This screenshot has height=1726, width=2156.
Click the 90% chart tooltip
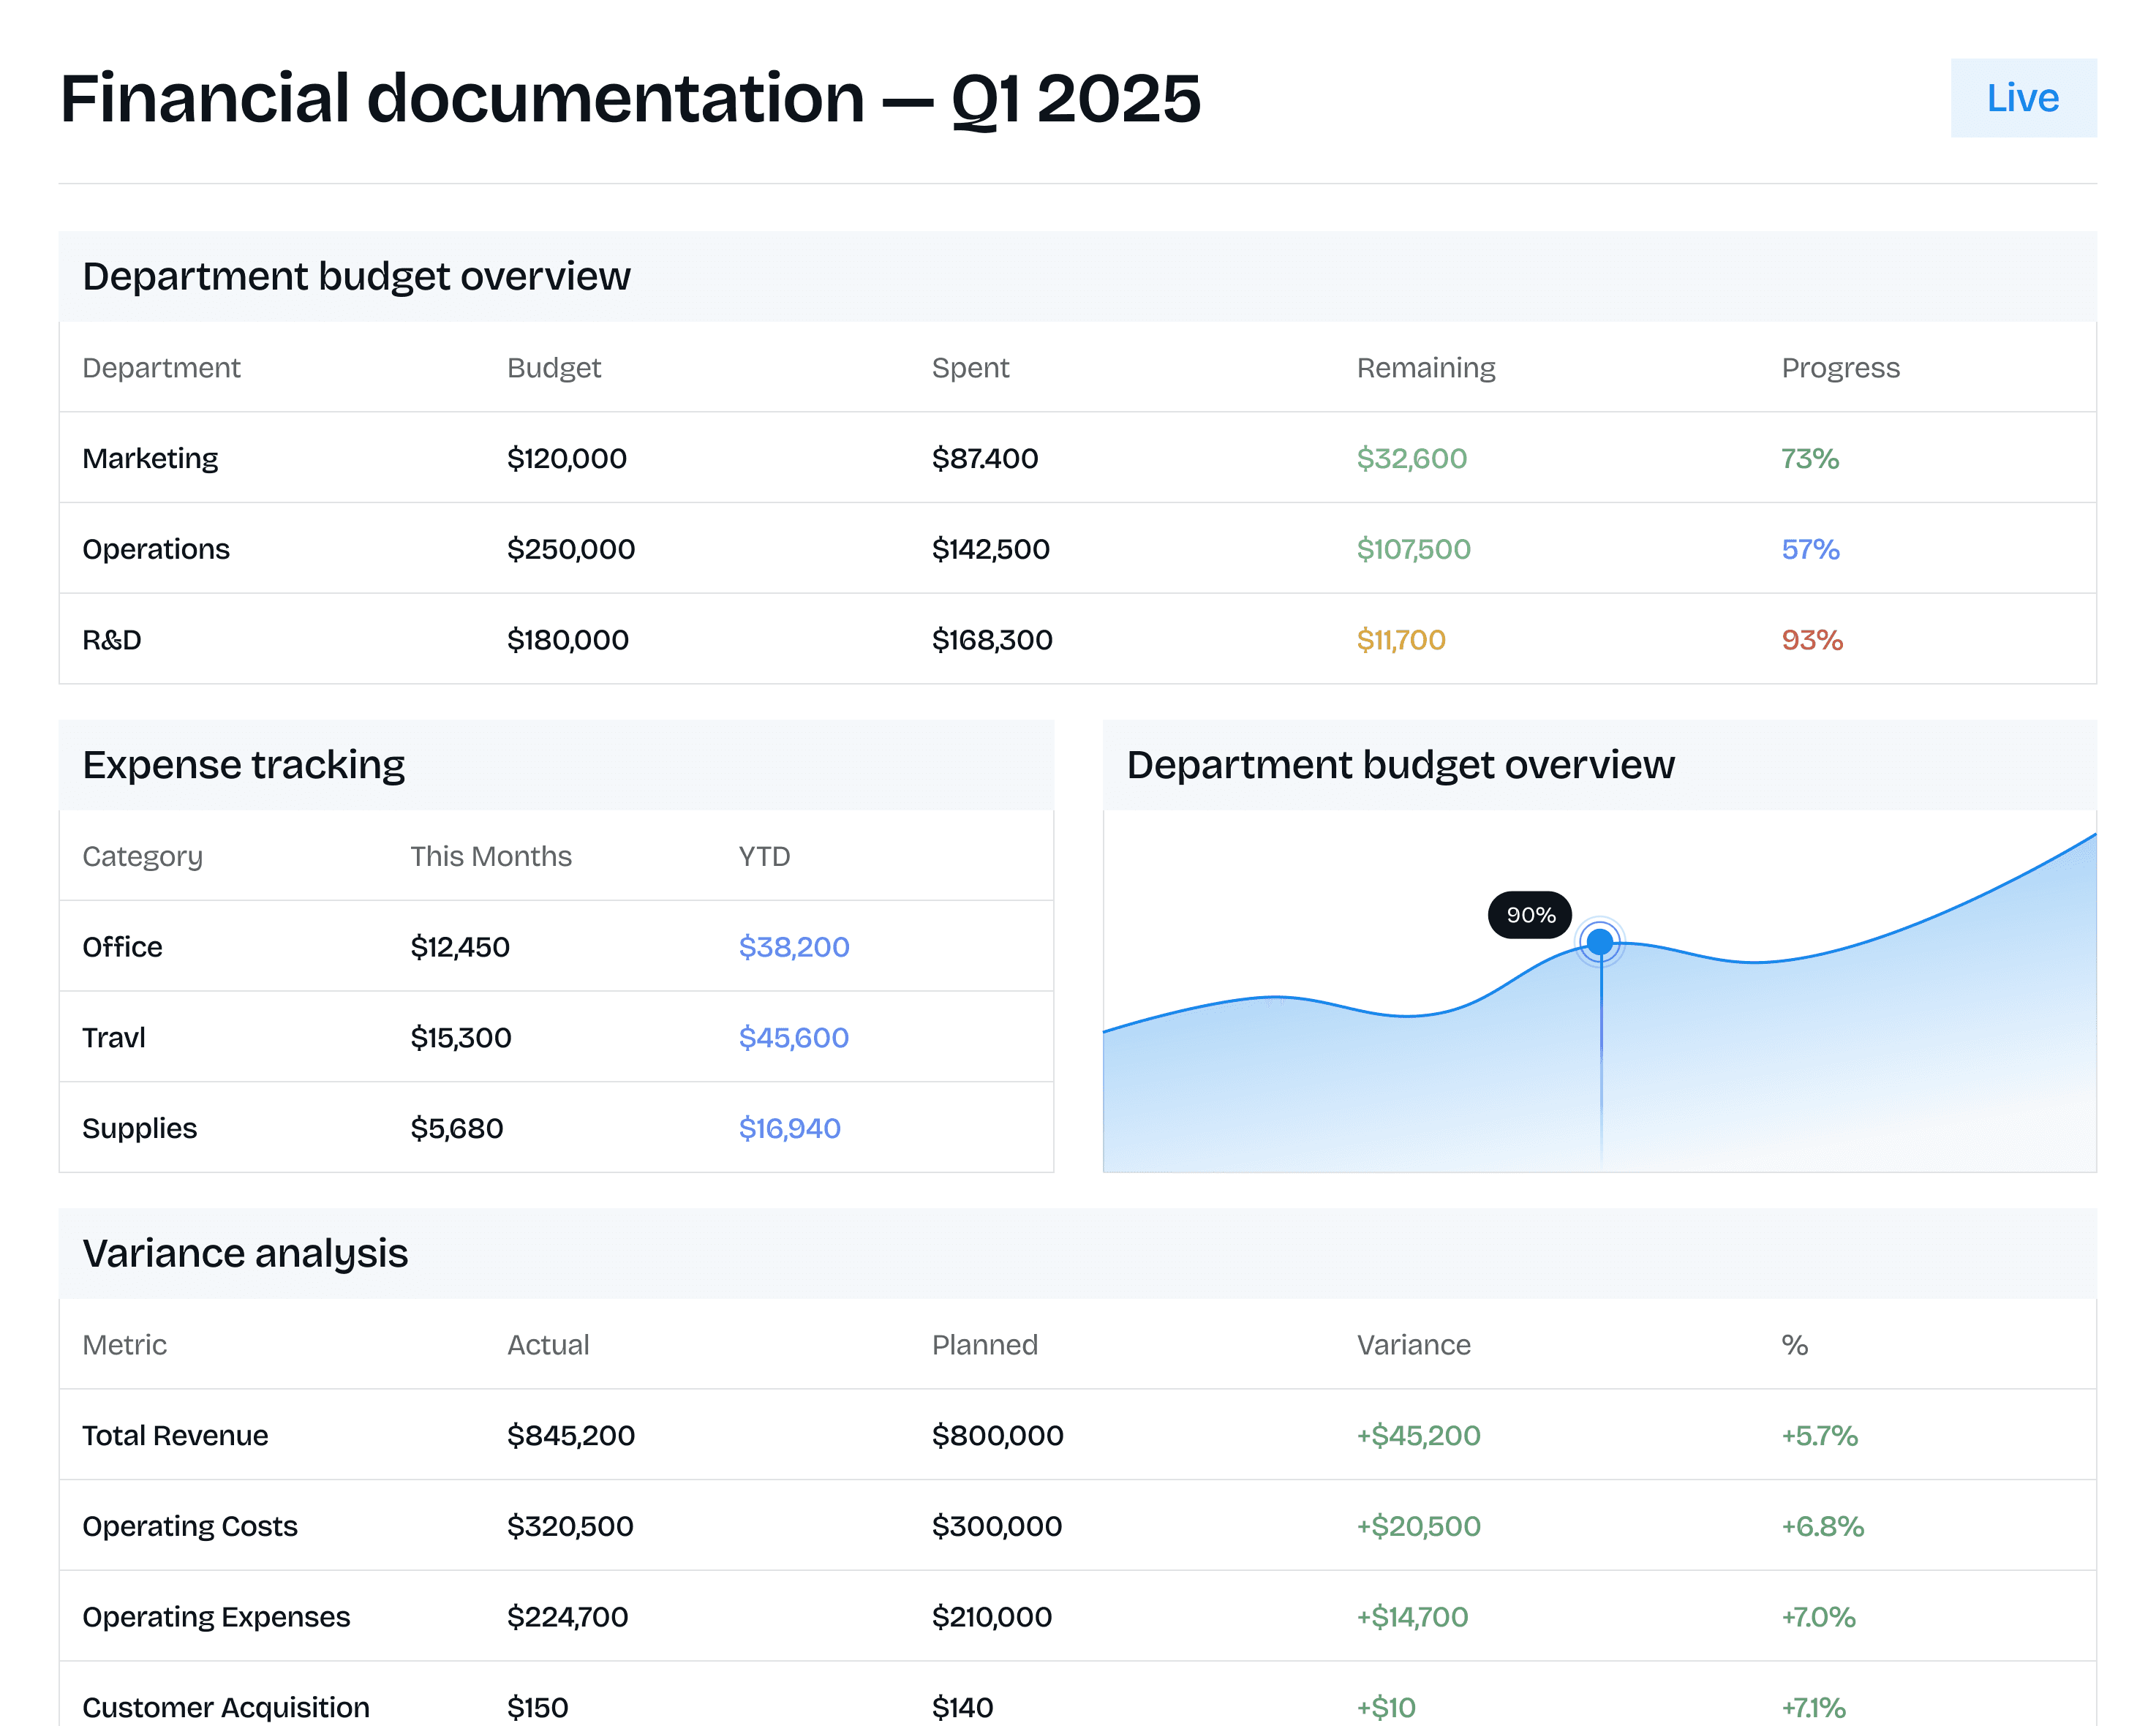click(1529, 914)
